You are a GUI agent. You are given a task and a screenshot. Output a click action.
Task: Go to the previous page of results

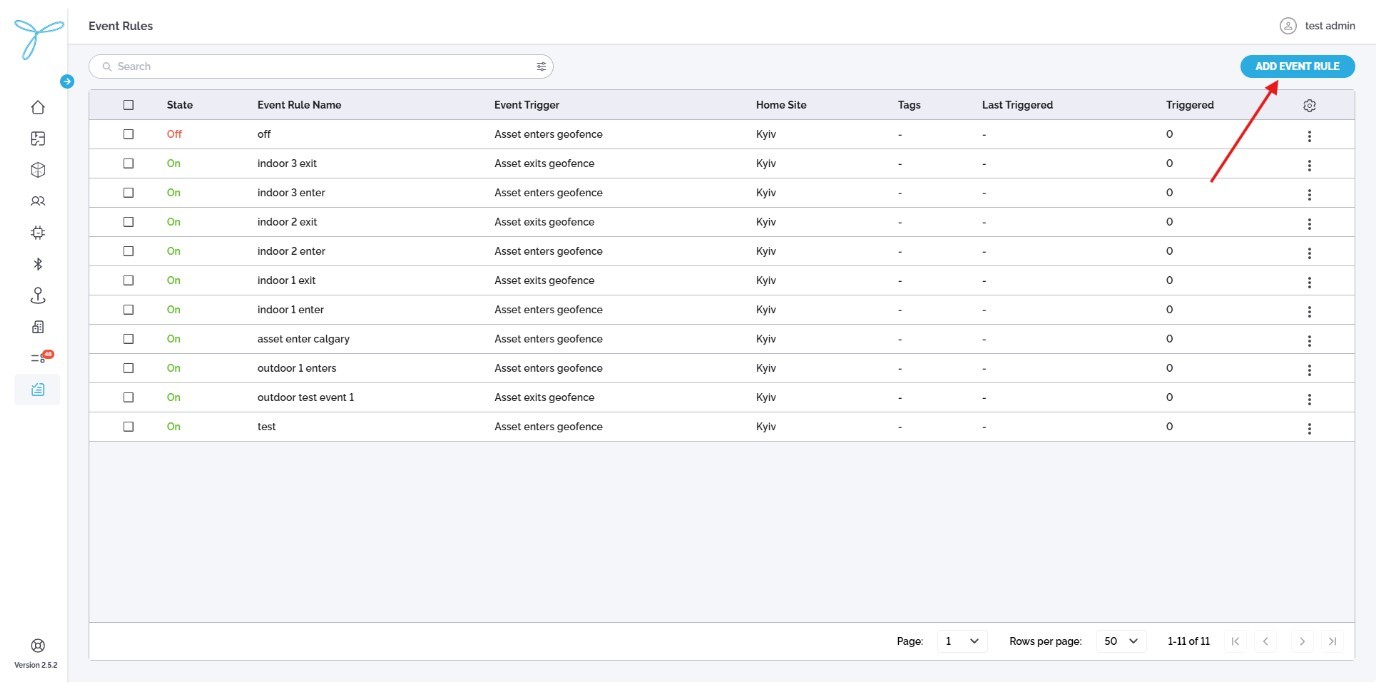1266,641
